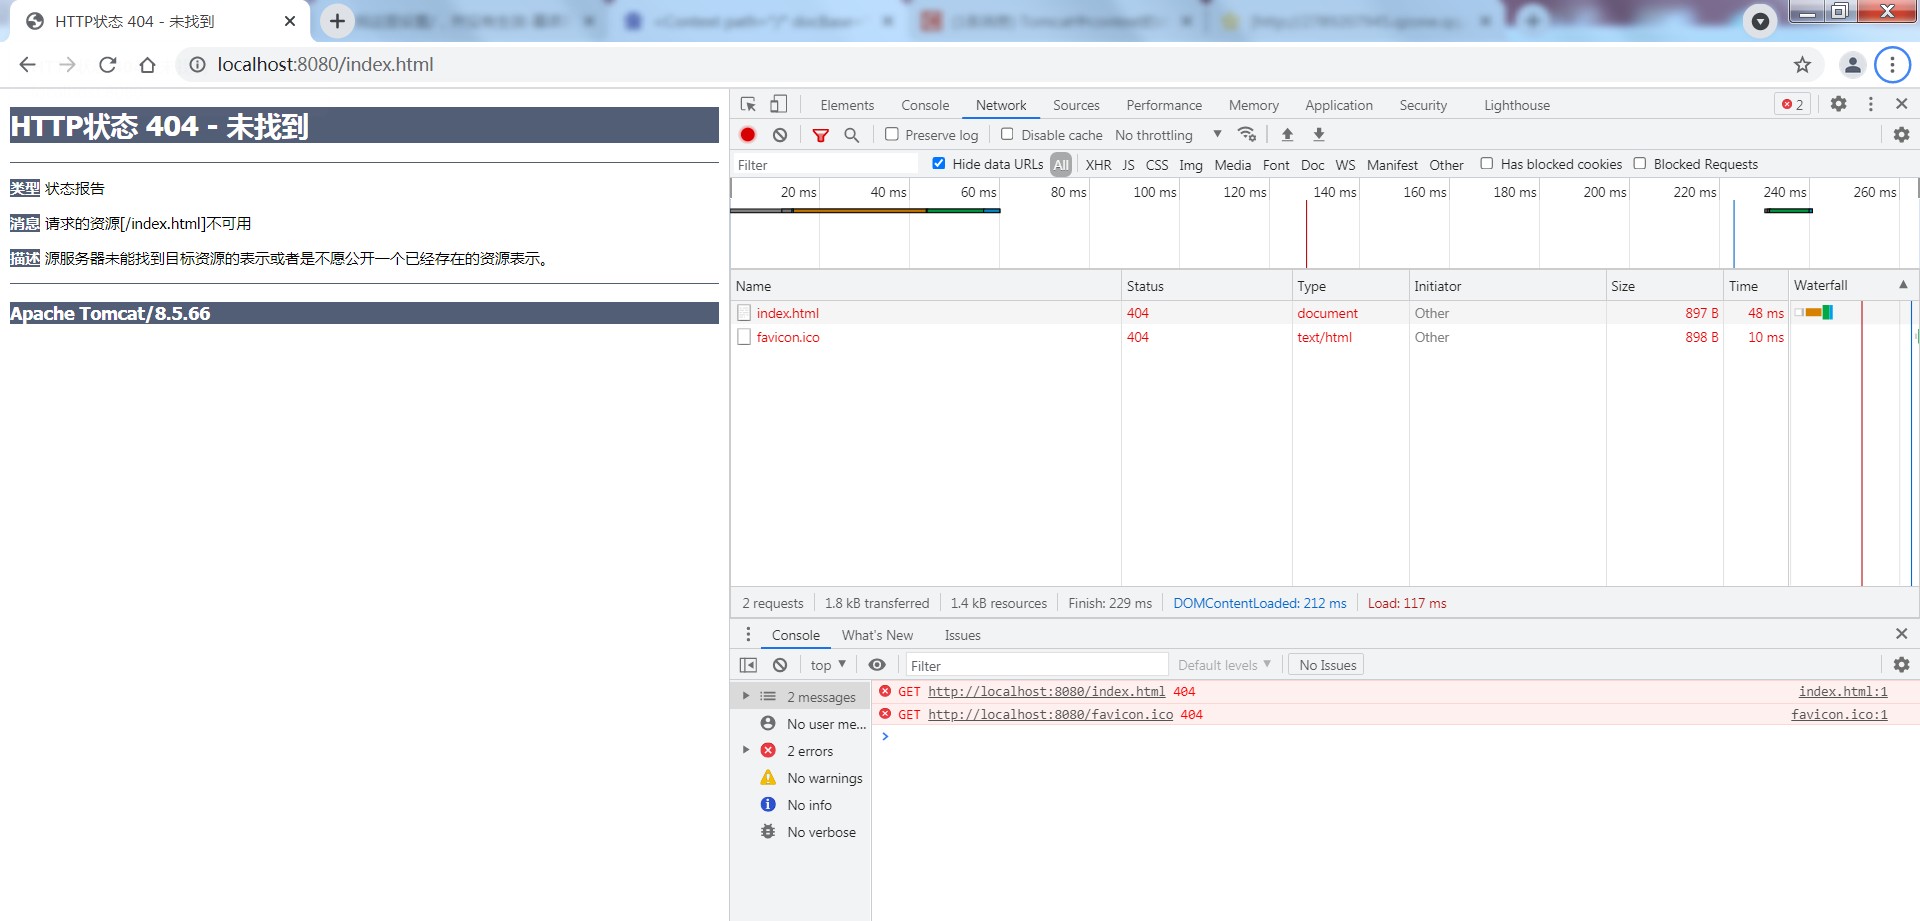Switch to the Elements tab

[847, 105]
